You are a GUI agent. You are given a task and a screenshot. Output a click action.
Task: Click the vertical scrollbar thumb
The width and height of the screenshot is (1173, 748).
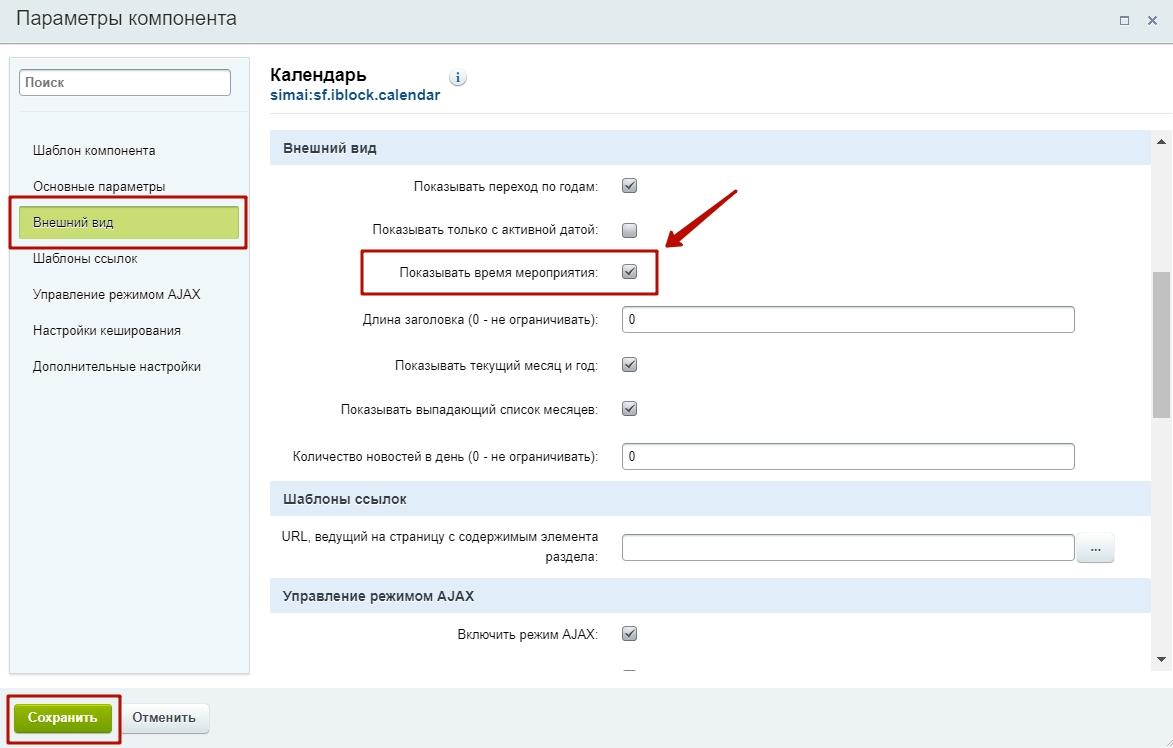1161,343
